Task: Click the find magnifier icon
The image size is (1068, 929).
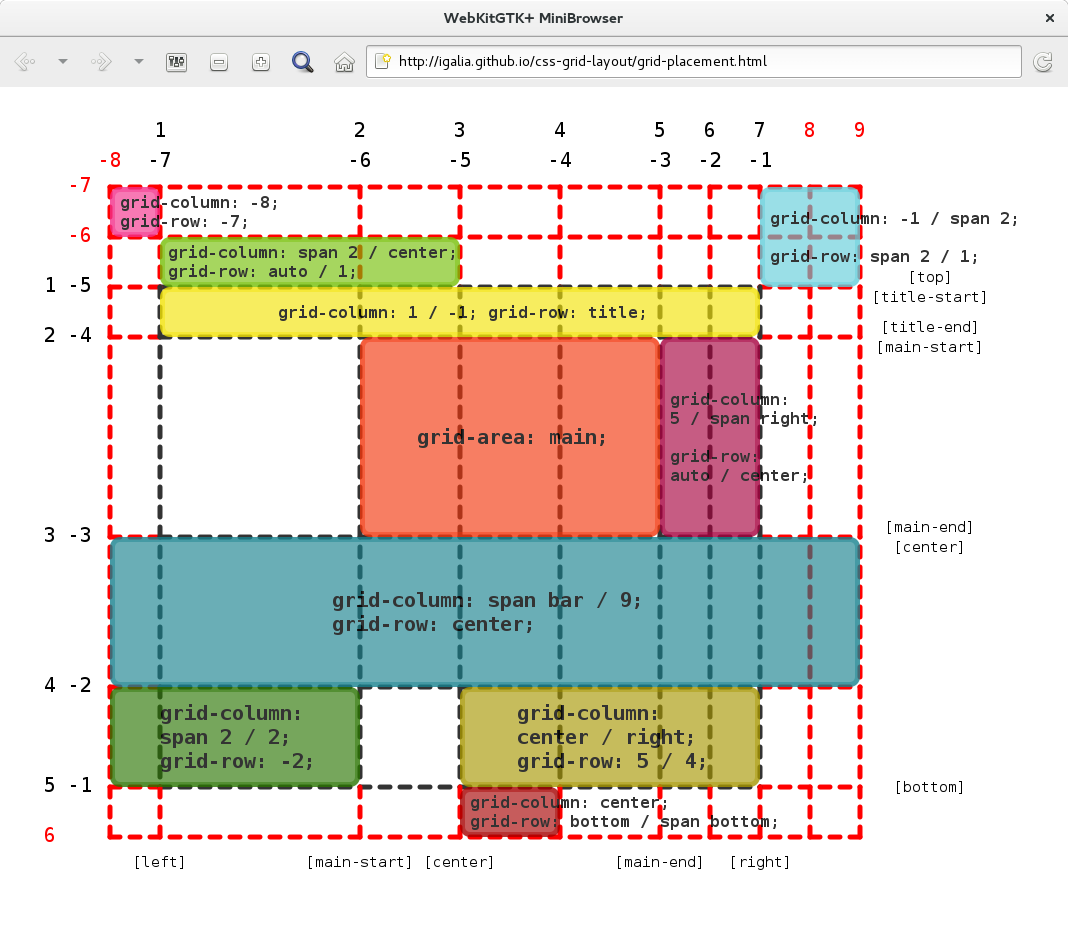Action: [302, 62]
